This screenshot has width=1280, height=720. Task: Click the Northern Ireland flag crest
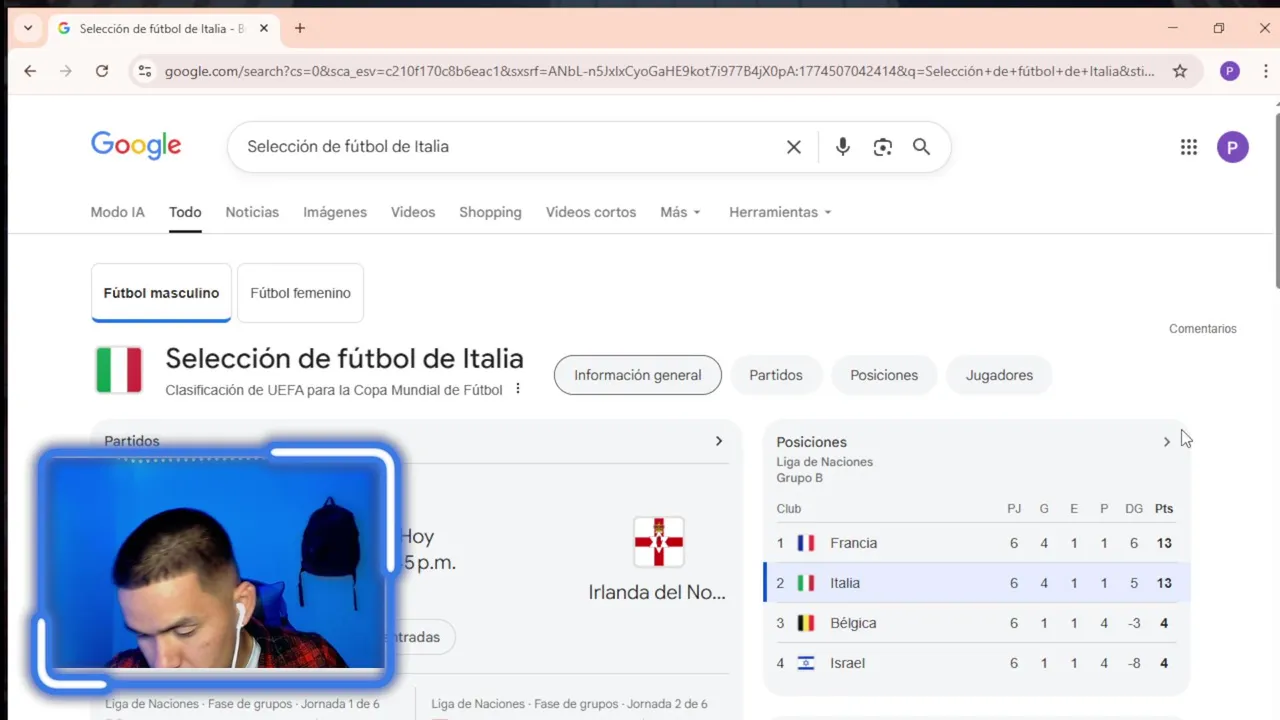click(659, 542)
